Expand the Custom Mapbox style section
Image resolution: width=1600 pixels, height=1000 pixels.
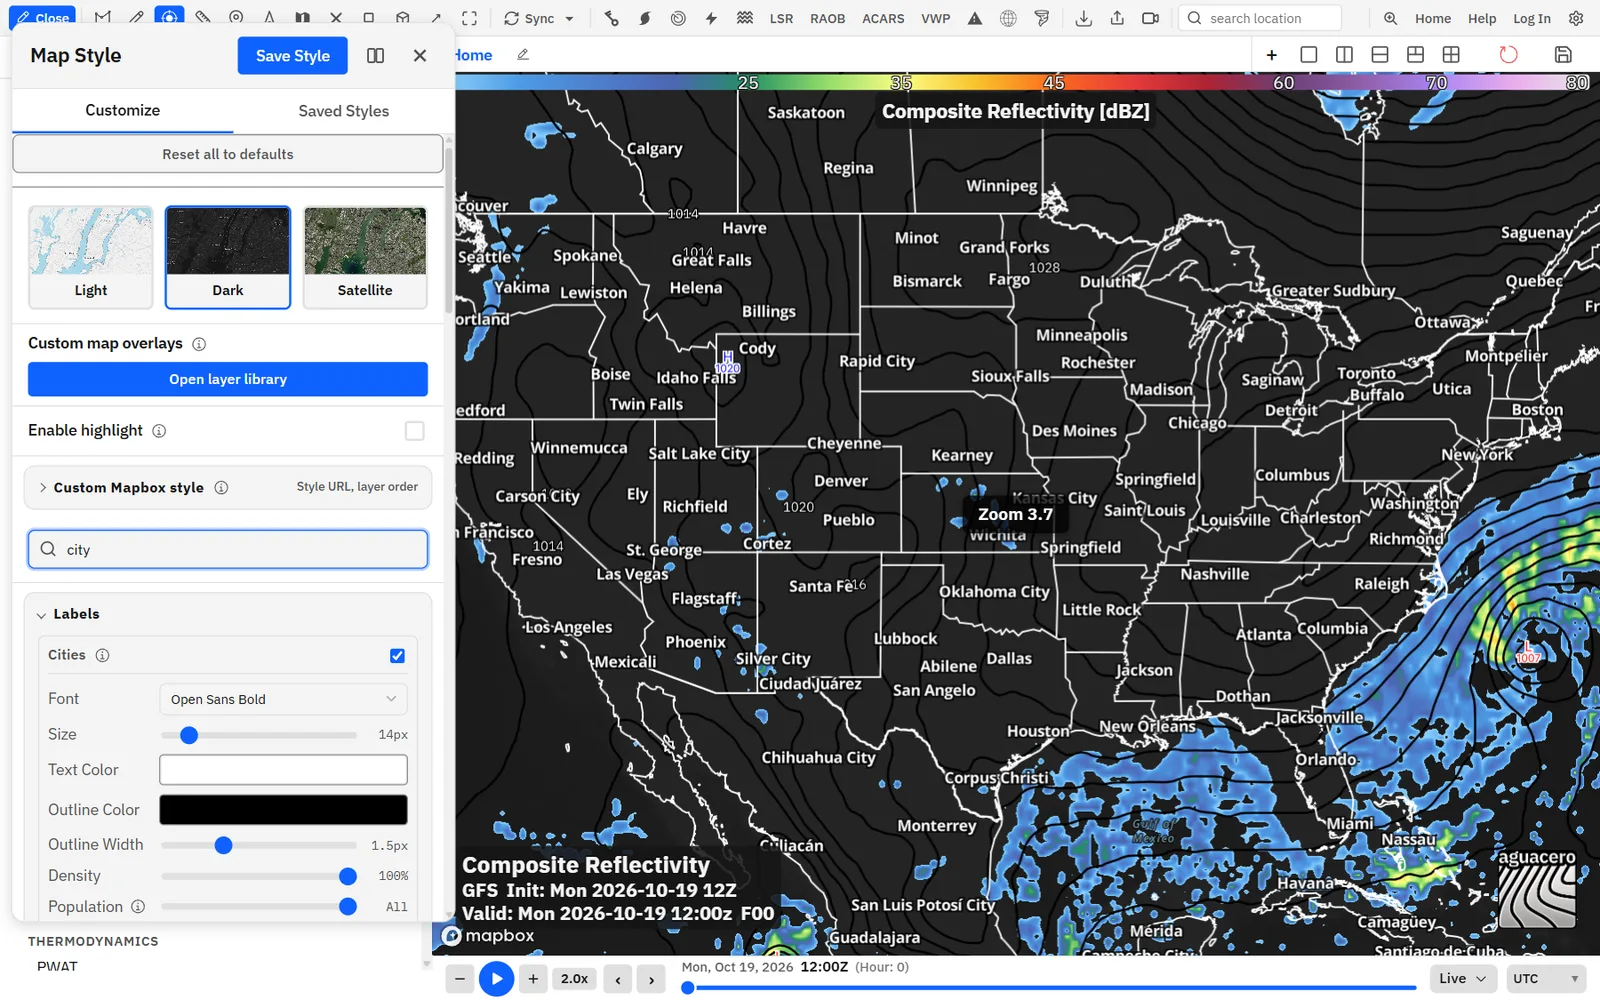click(x=228, y=487)
